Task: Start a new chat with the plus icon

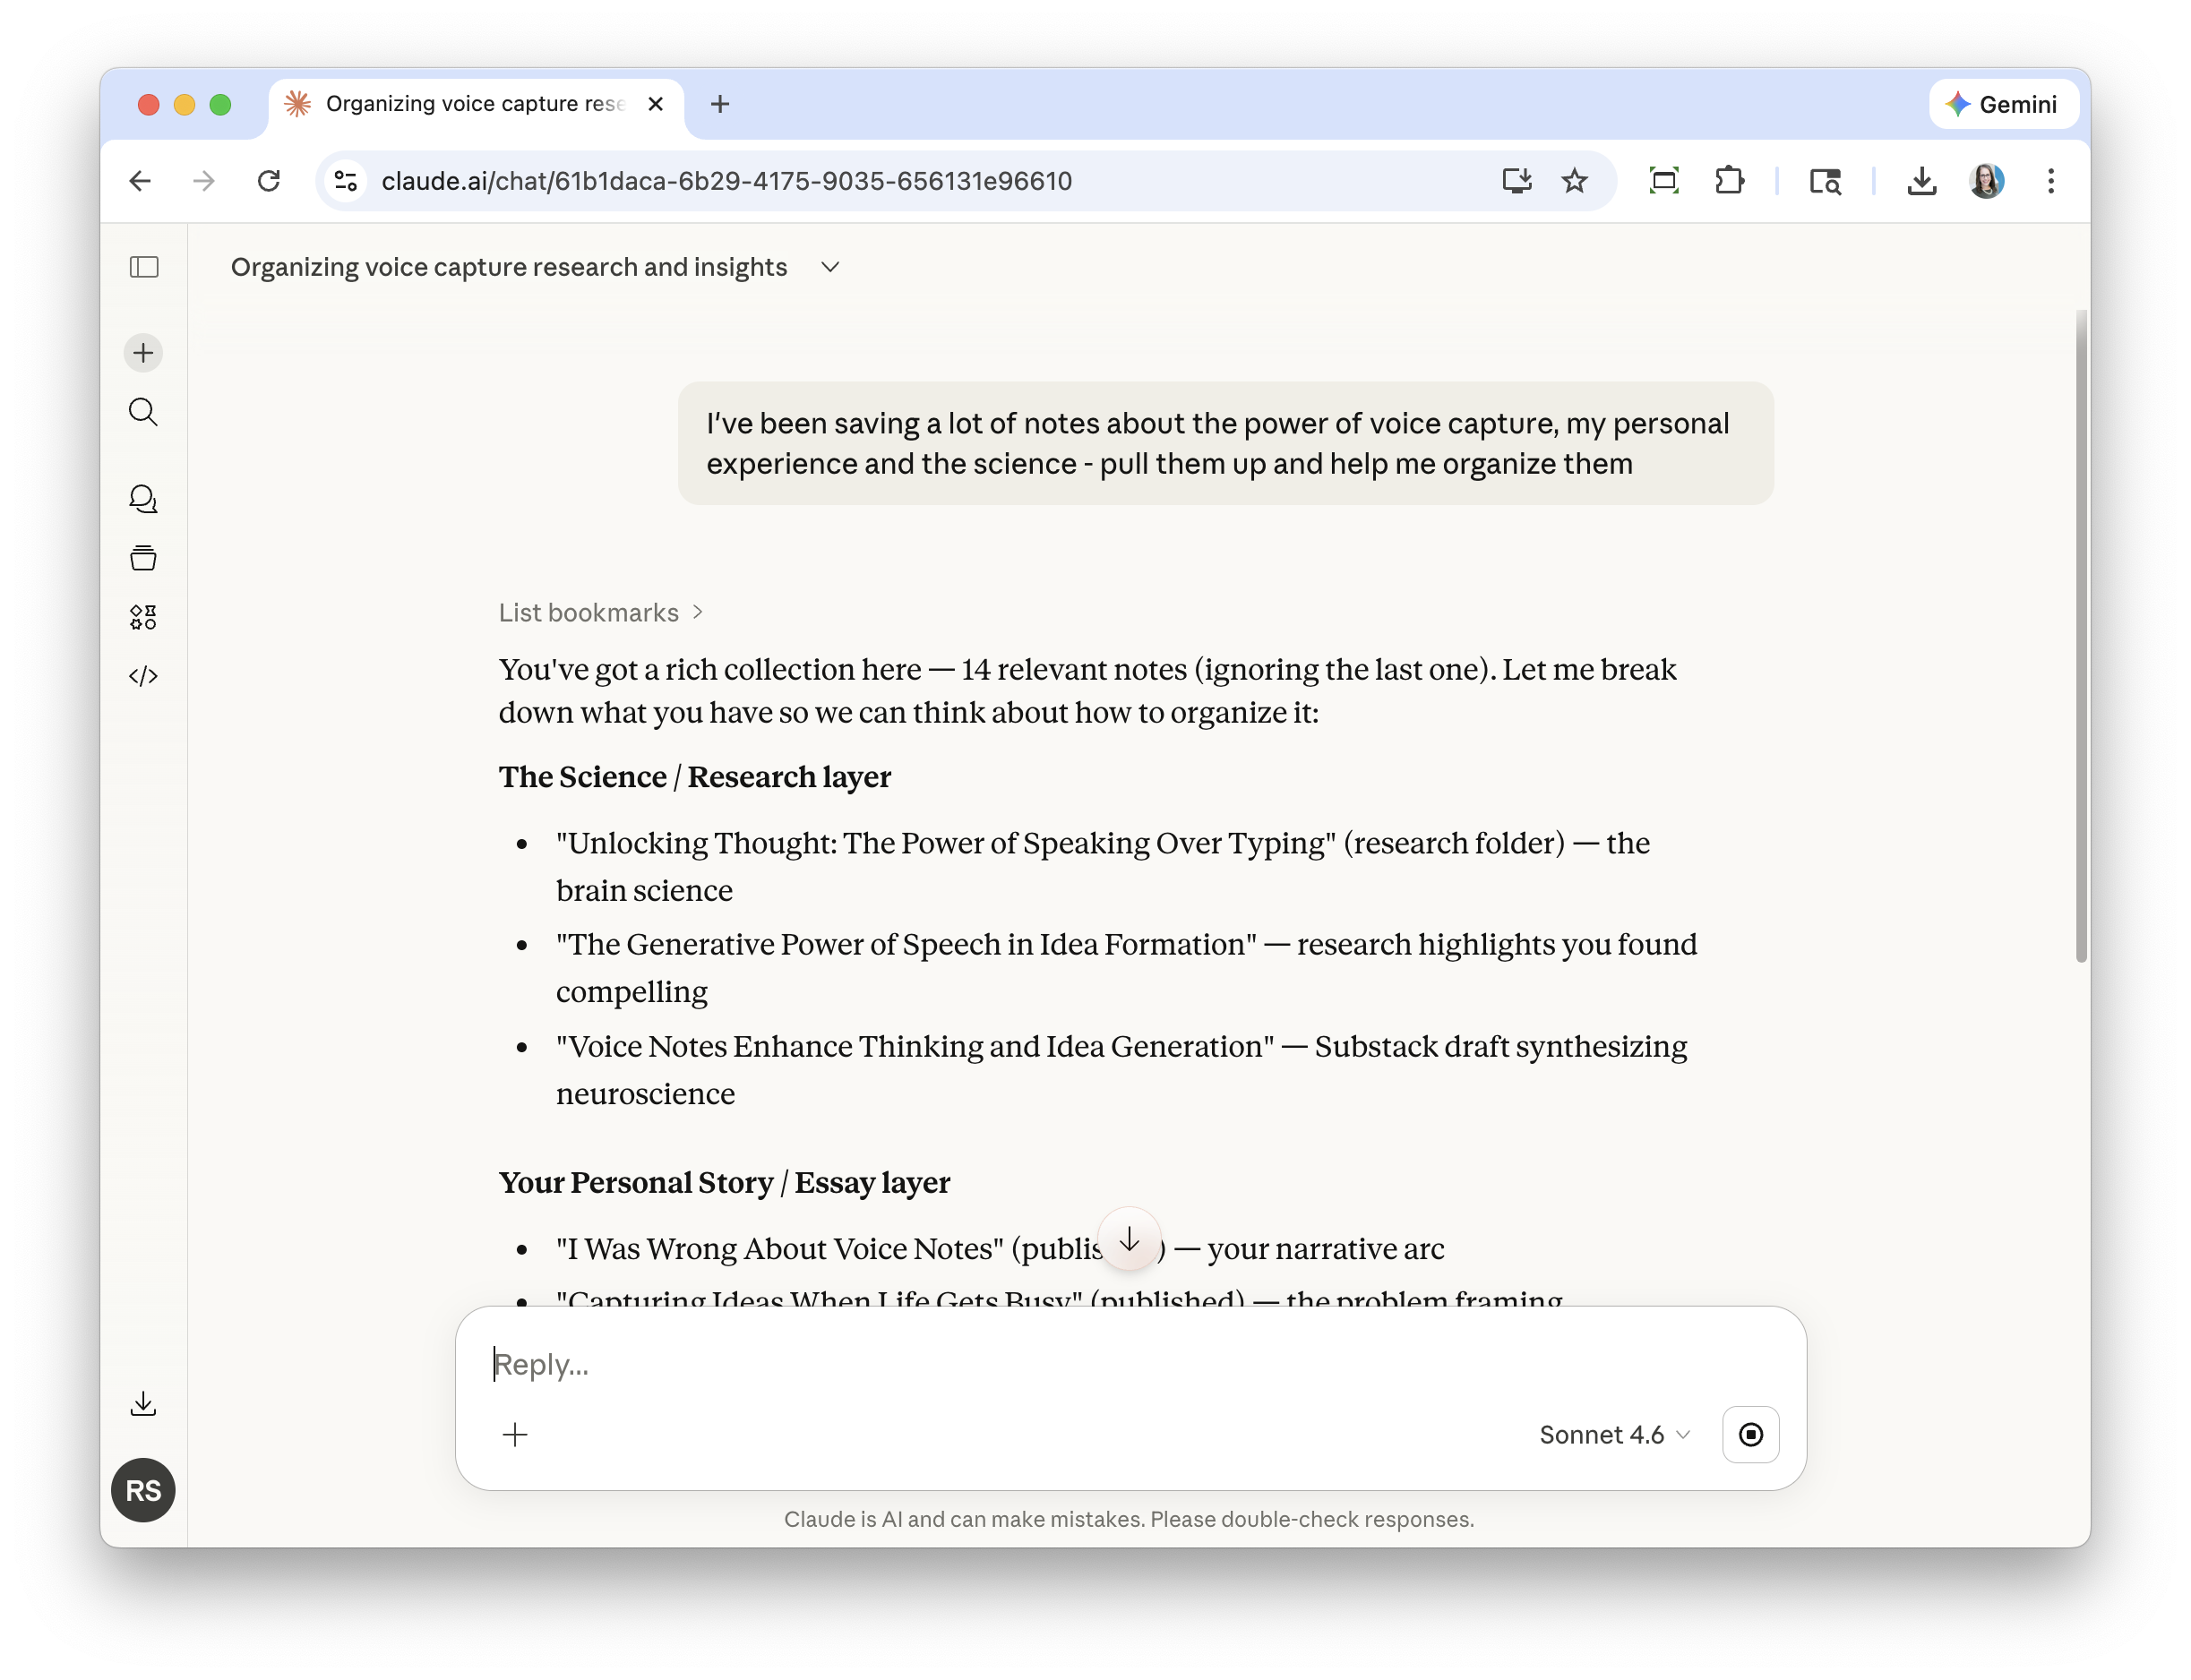Action: coord(143,352)
